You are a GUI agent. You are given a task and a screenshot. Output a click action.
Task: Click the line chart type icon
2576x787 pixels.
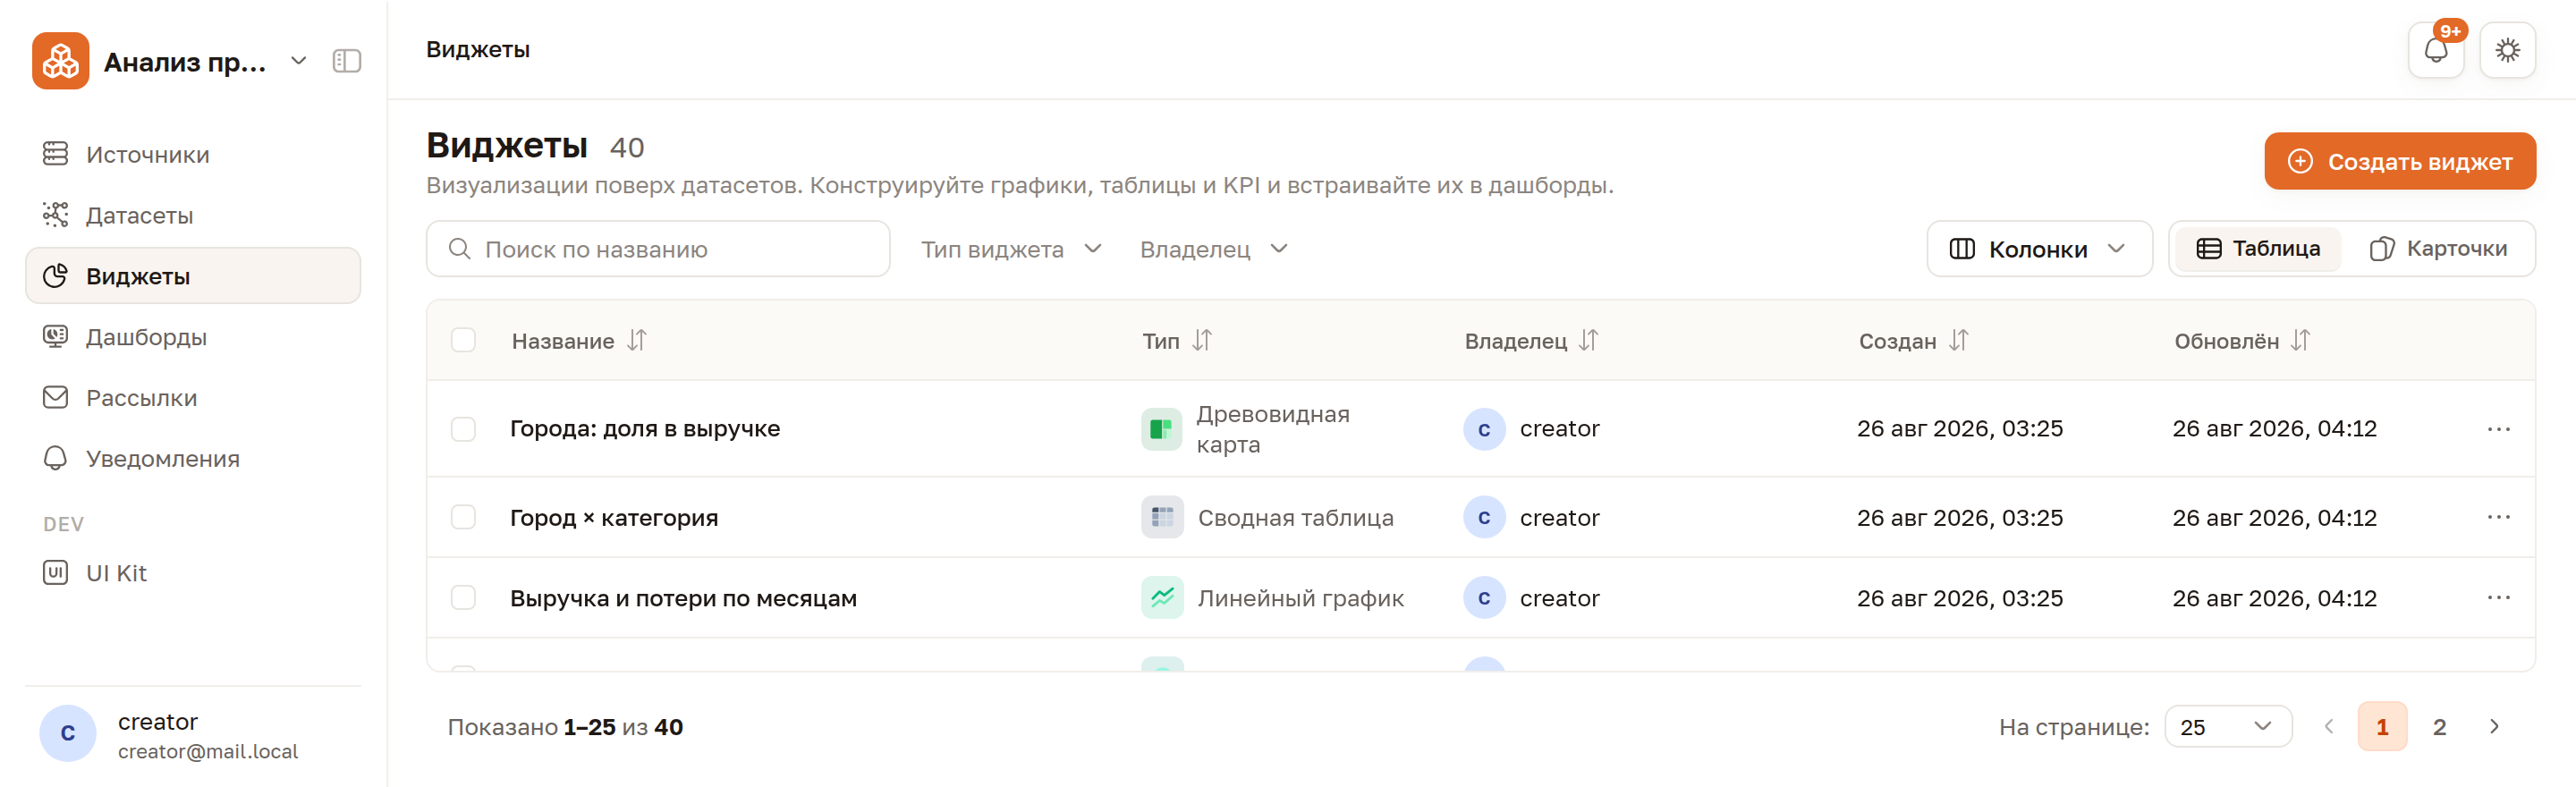click(1162, 598)
